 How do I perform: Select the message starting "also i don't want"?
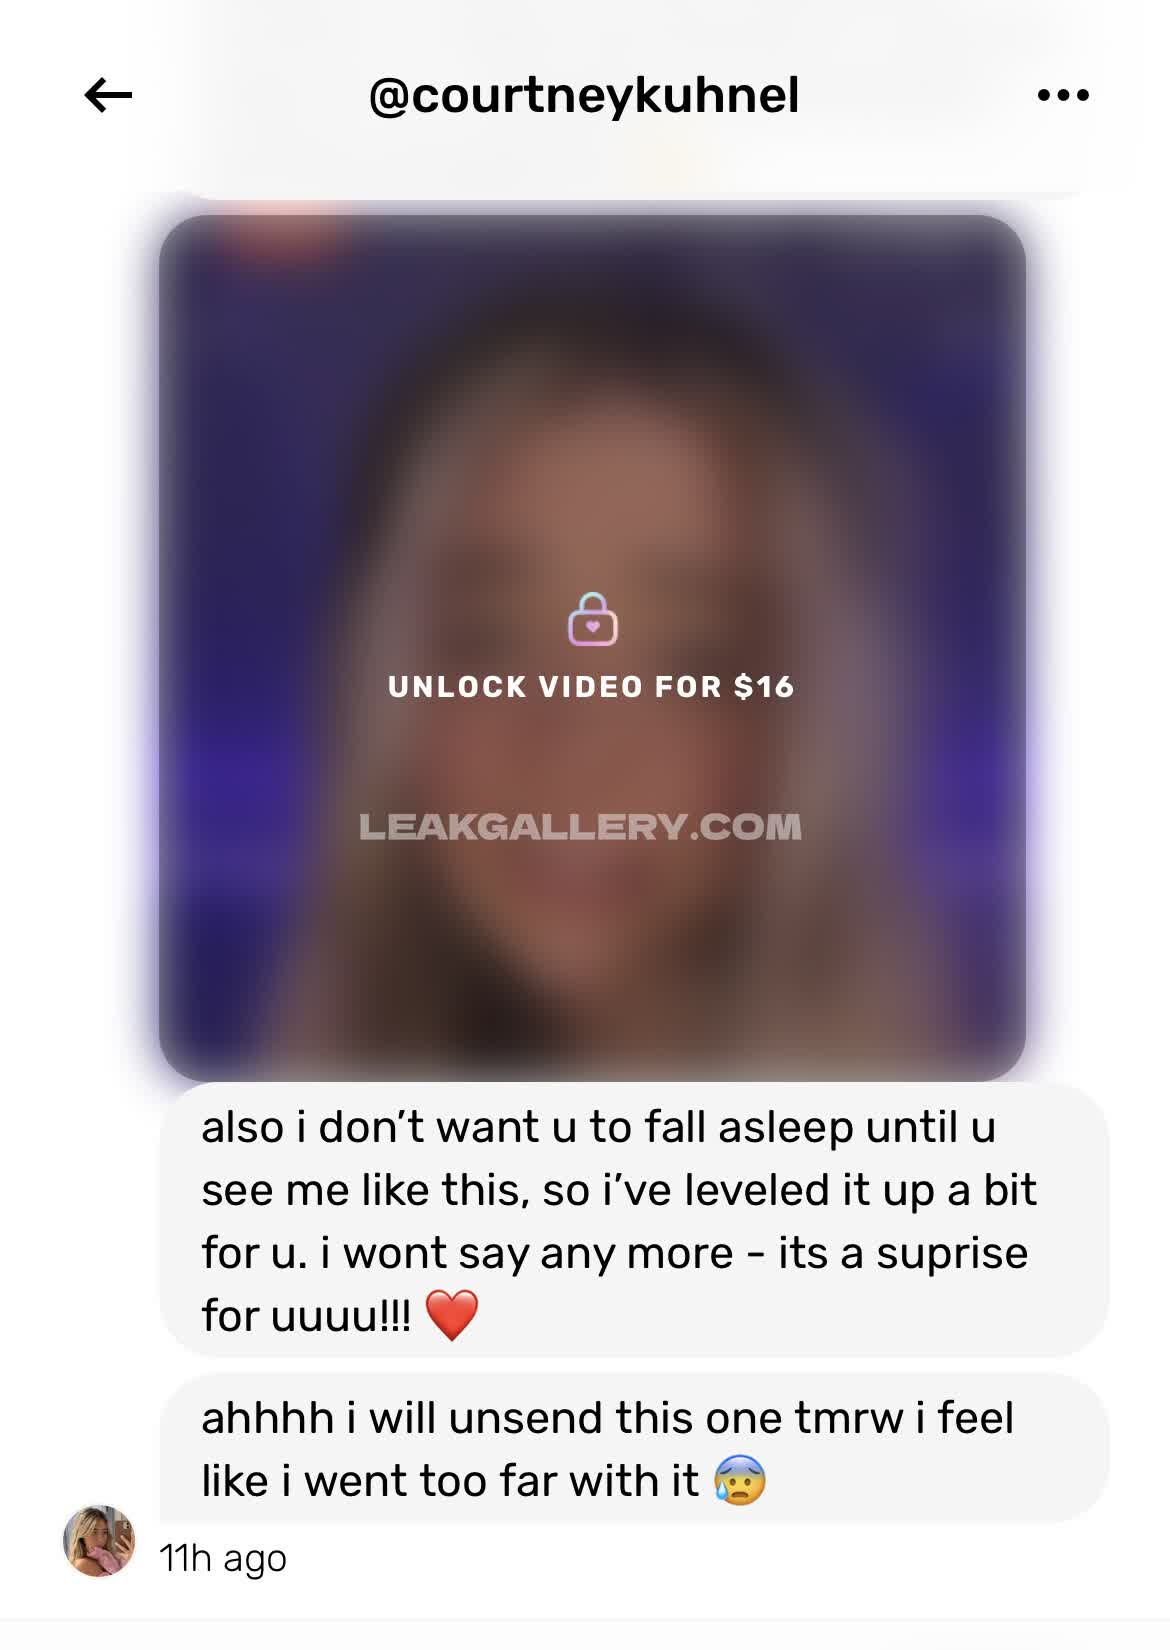(x=634, y=1220)
